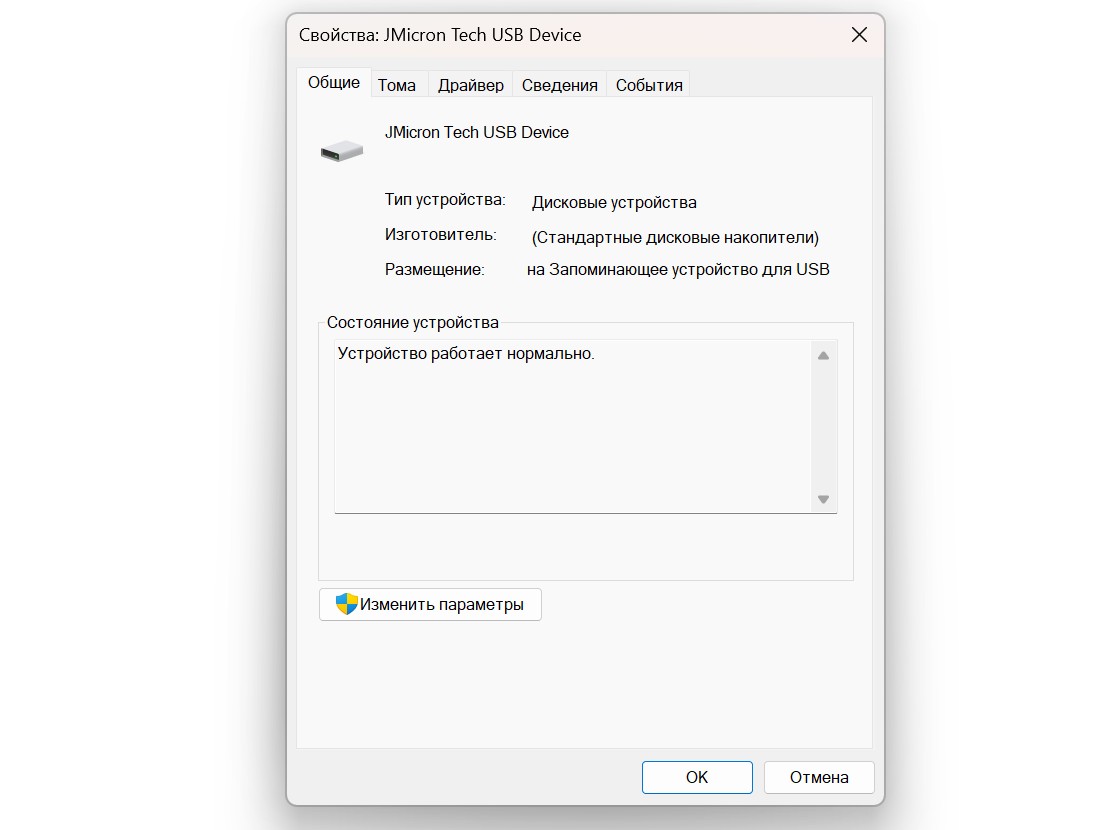The image size is (1106, 830).
Task: Click the Отмена button
Action: click(819, 777)
